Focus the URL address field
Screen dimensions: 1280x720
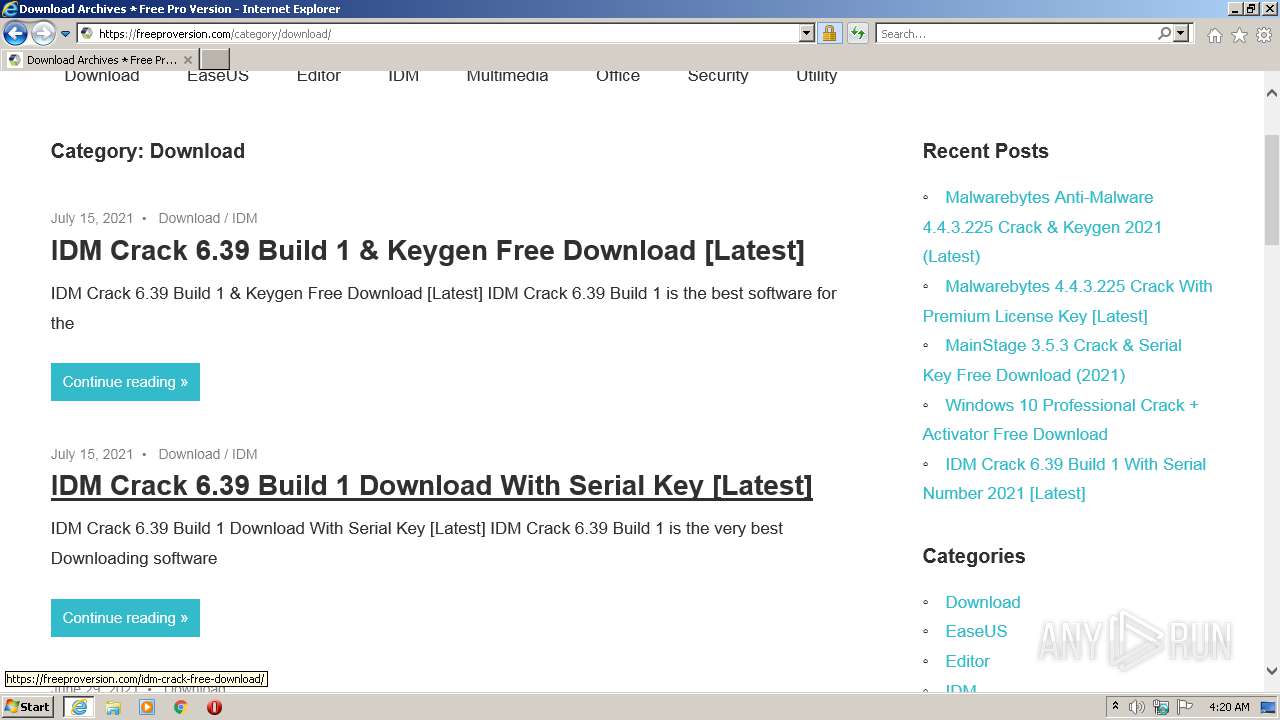click(x=446, y=34)
